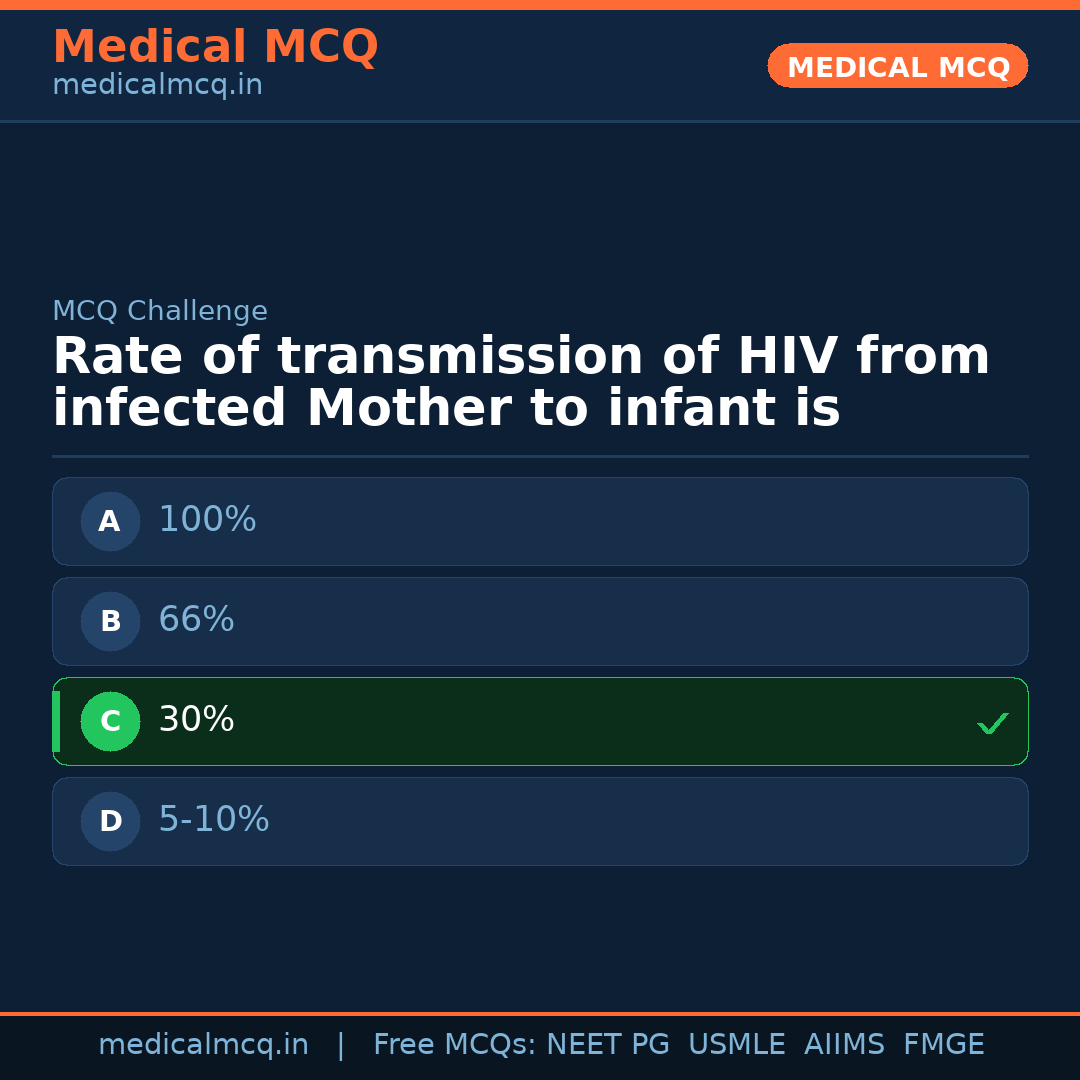Screen dimensions: 1080x1080
Task: Open "AIIMS" in the footer
Action: click(844, 1045)
